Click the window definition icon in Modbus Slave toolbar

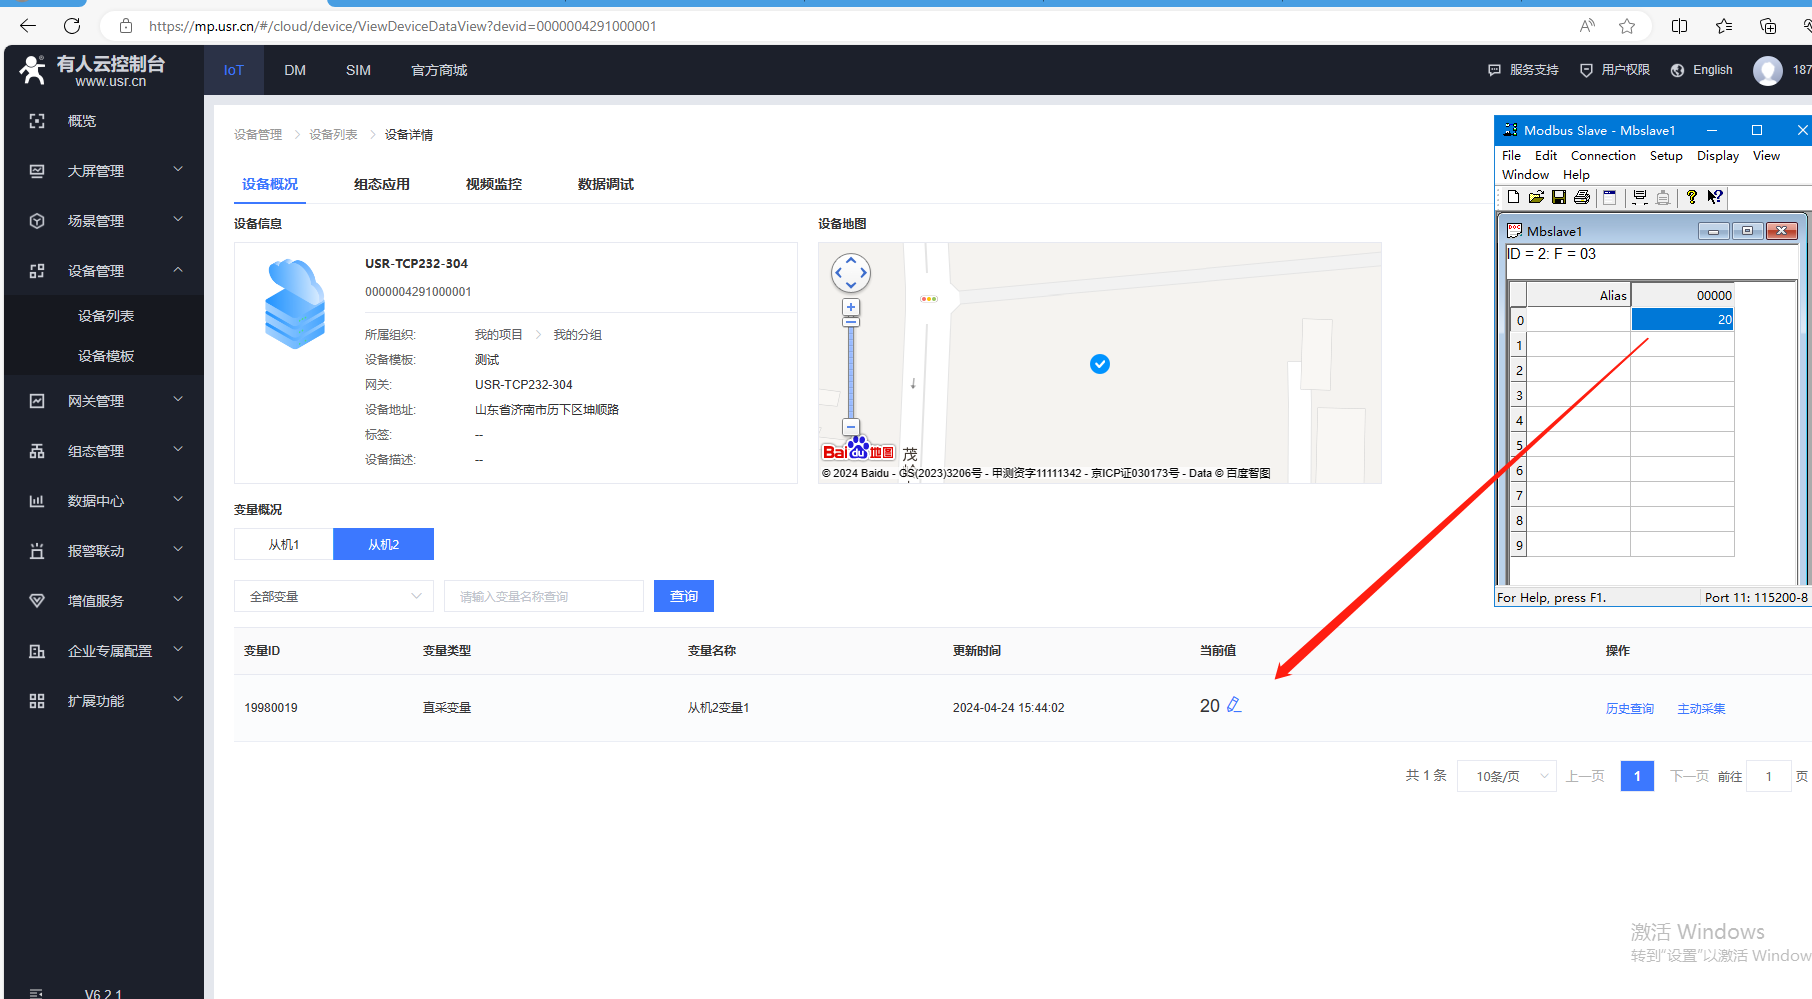pyautogui.click(x=1609, y=197)
